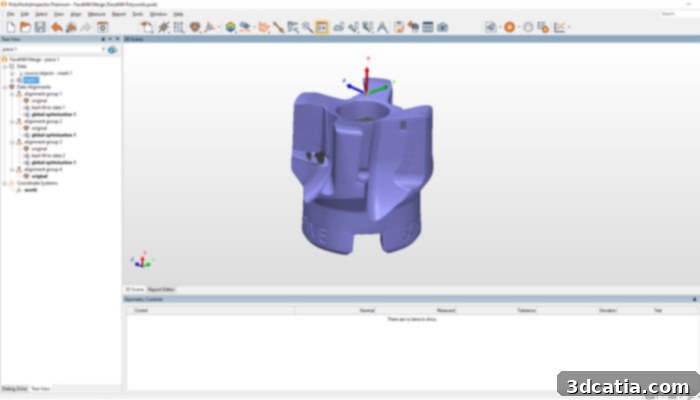Click the chart graph toolbar icon
The image size is (700, 400).
pos(559,27)
